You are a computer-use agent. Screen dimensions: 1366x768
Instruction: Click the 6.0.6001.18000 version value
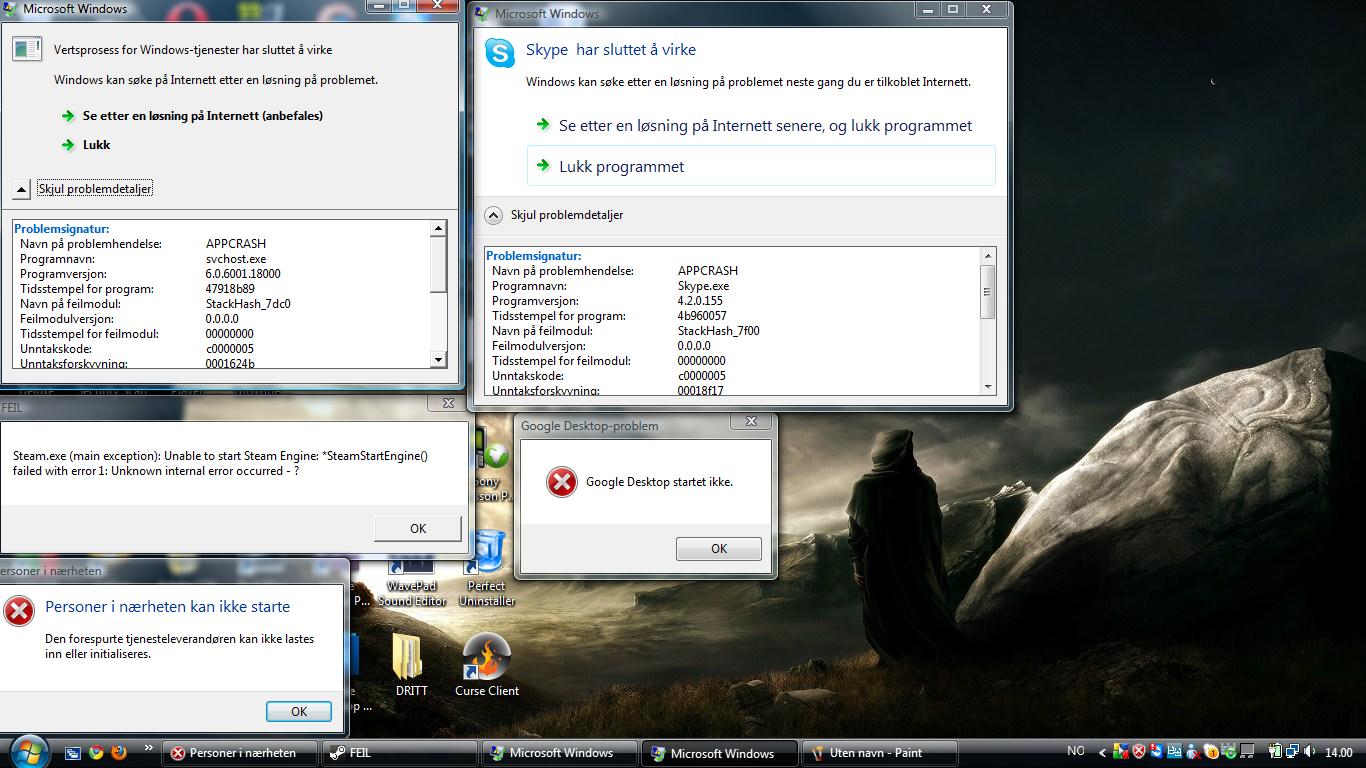243,274
